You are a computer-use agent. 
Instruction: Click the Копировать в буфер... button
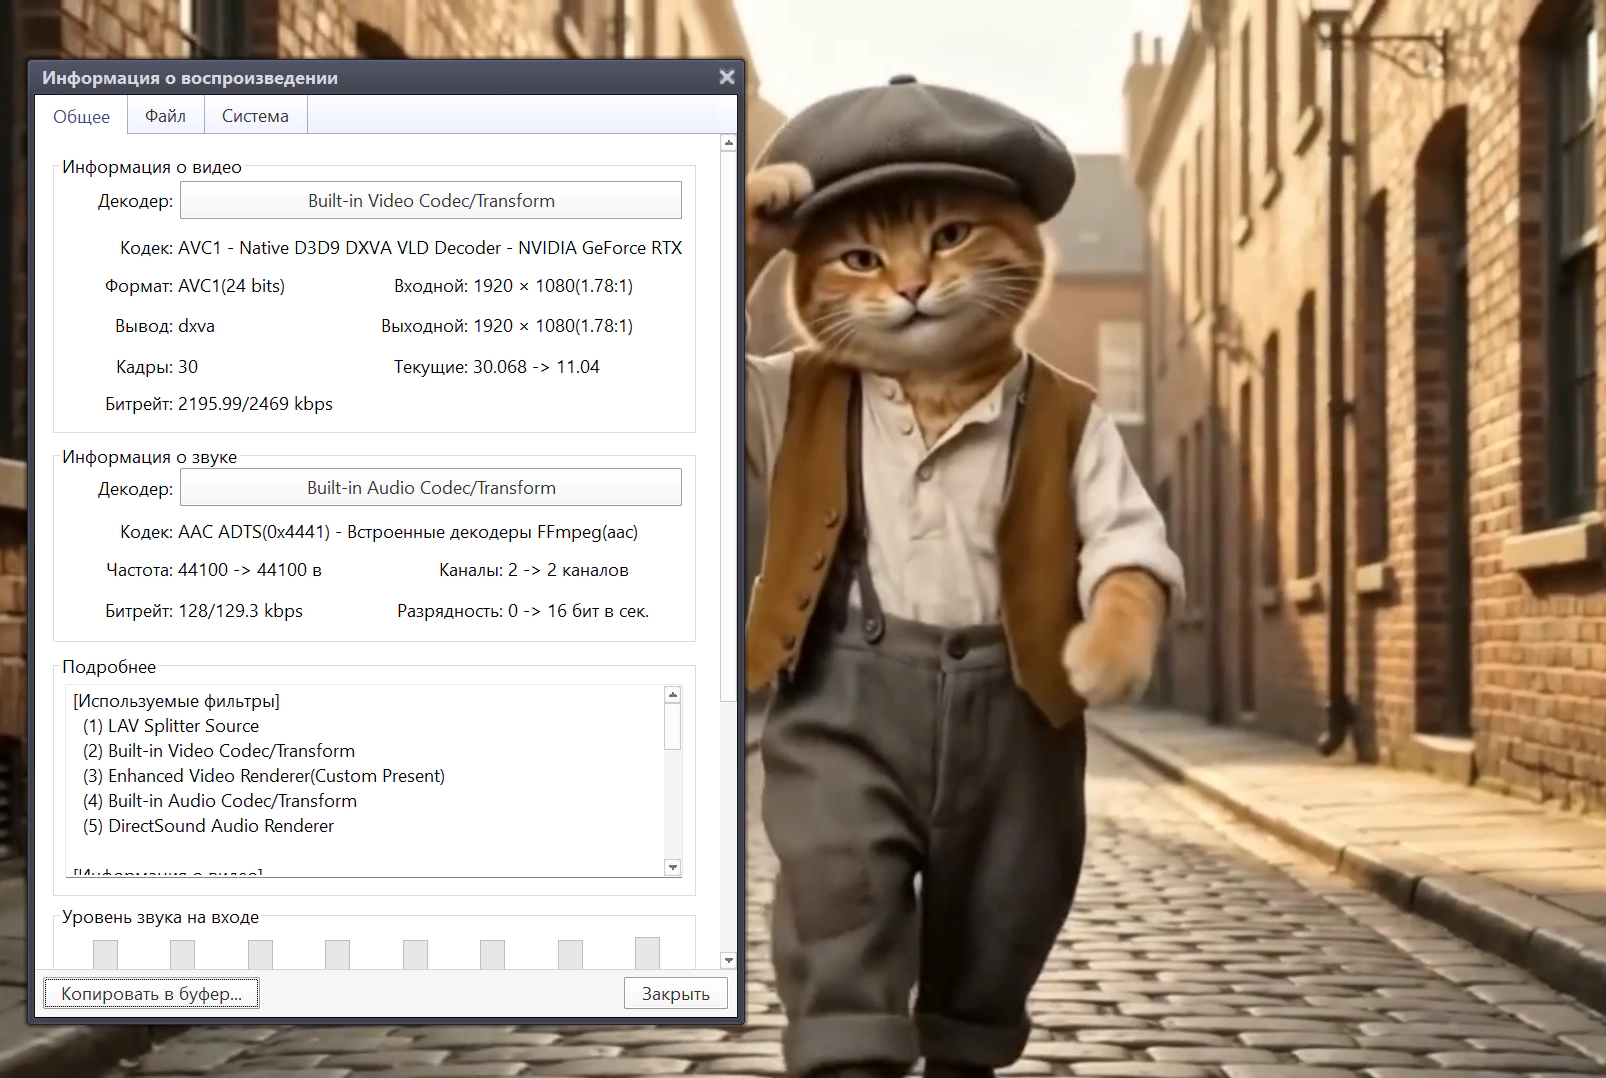coord(151,993)
